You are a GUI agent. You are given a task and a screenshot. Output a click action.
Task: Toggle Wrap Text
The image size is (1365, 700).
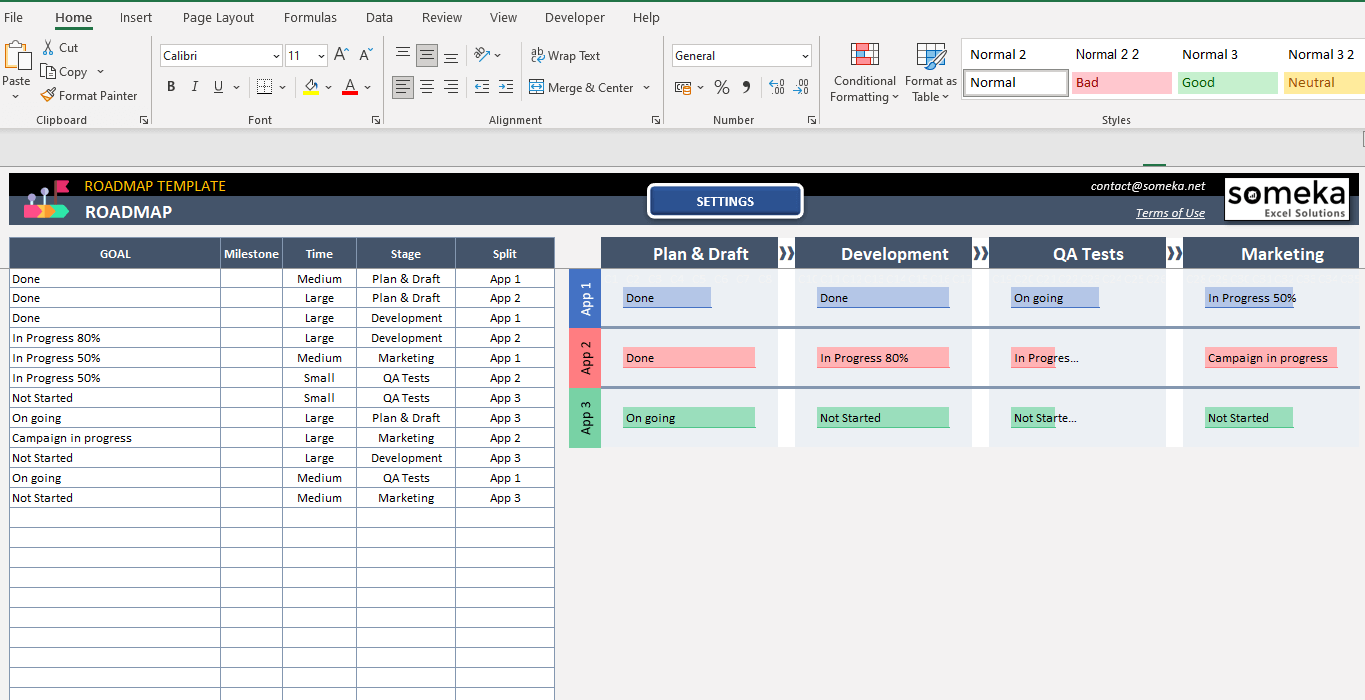[x=565, y=56]
